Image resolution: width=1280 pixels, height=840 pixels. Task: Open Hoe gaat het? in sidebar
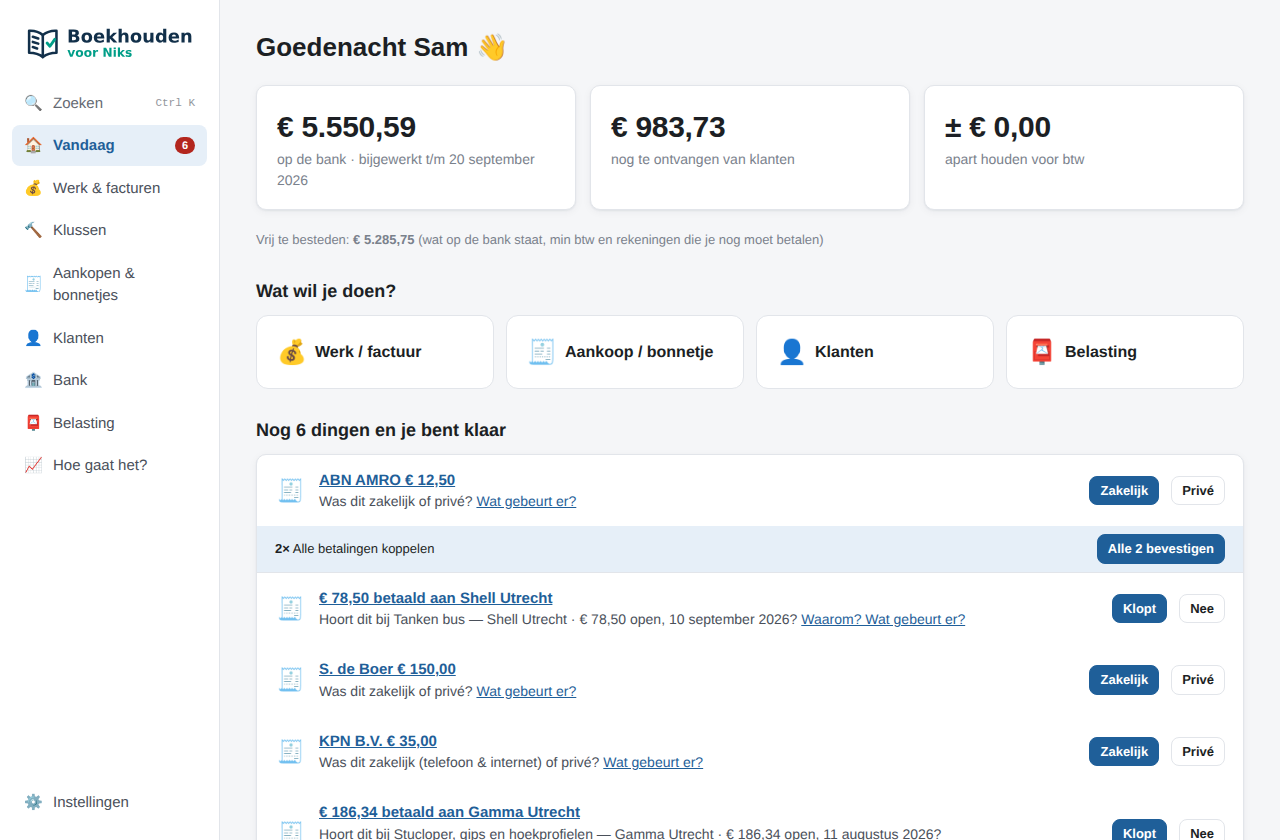110,465
